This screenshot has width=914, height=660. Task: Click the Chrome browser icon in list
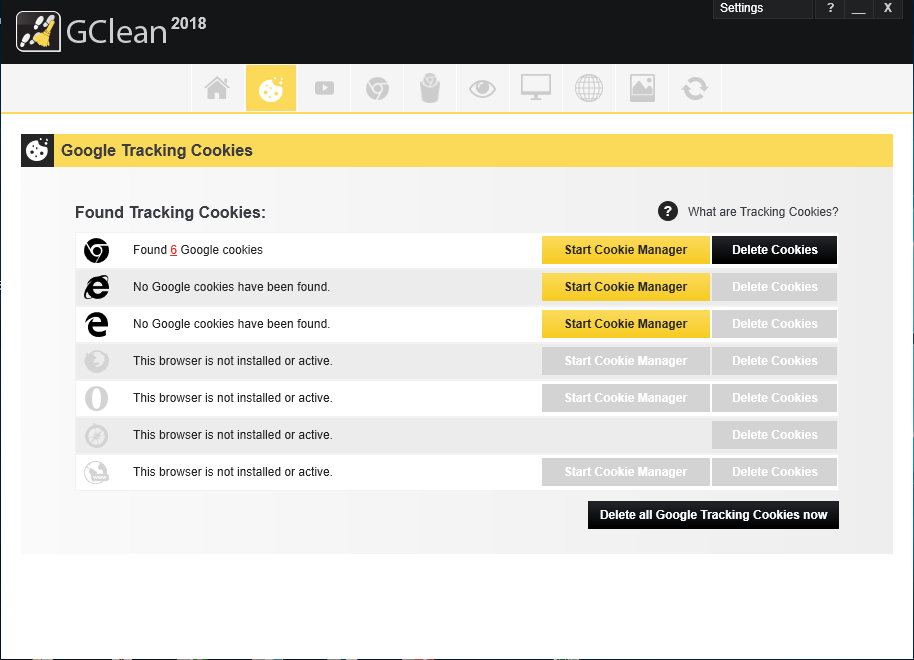[96, 251]
